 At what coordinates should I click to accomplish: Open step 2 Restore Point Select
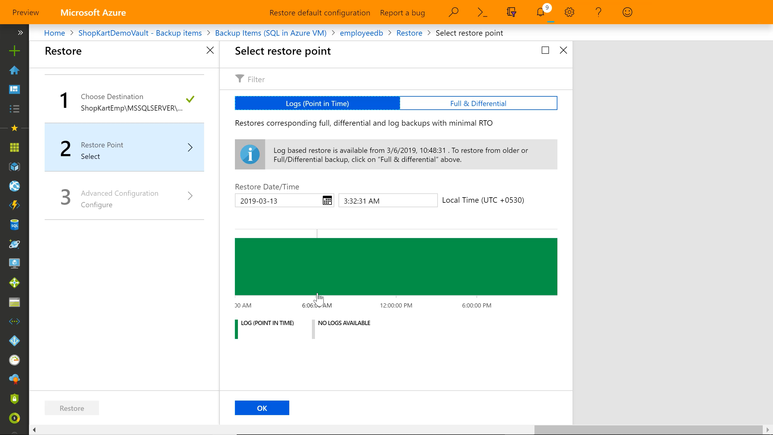pos(124,147)
